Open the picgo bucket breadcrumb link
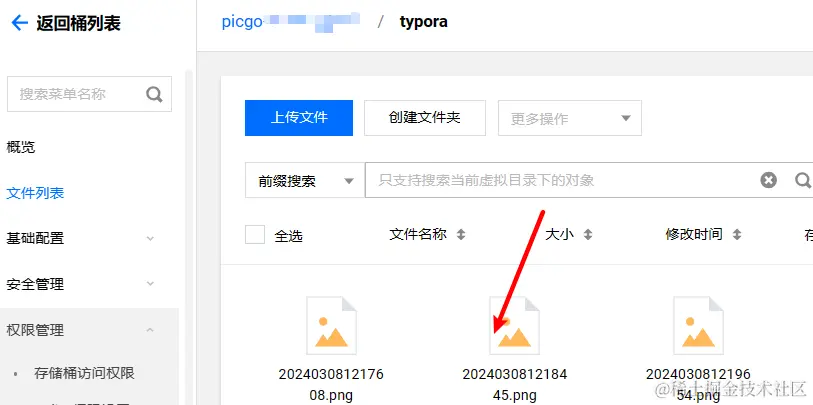 click(x=291, y=22)
